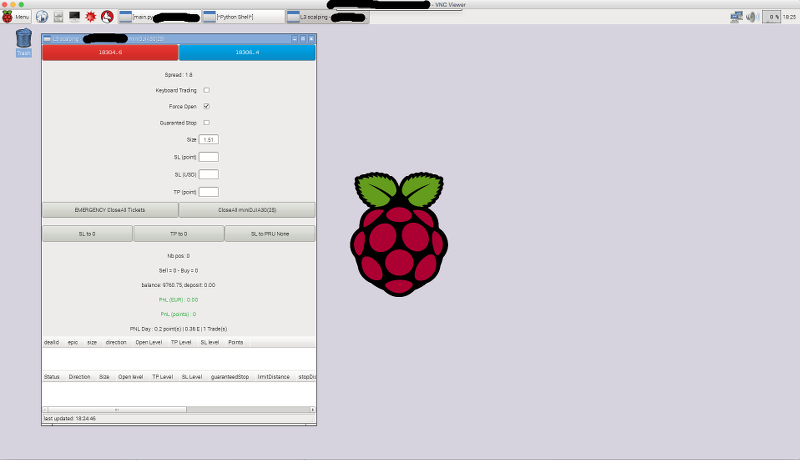Open the Trash desktop icon
The width and height of the screenshot is (800, 460).
point(24,40)
